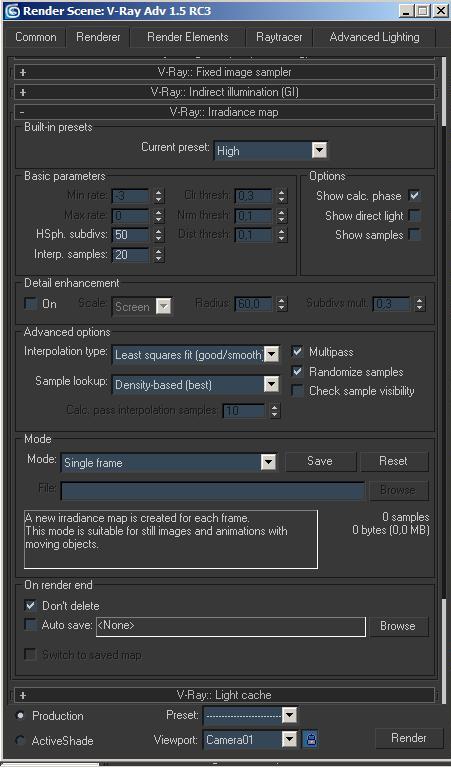Image resolution: width=451 pixels, height=768 pixels.
Task: Click the Mode File path field
Action: [x=213, y=490]
